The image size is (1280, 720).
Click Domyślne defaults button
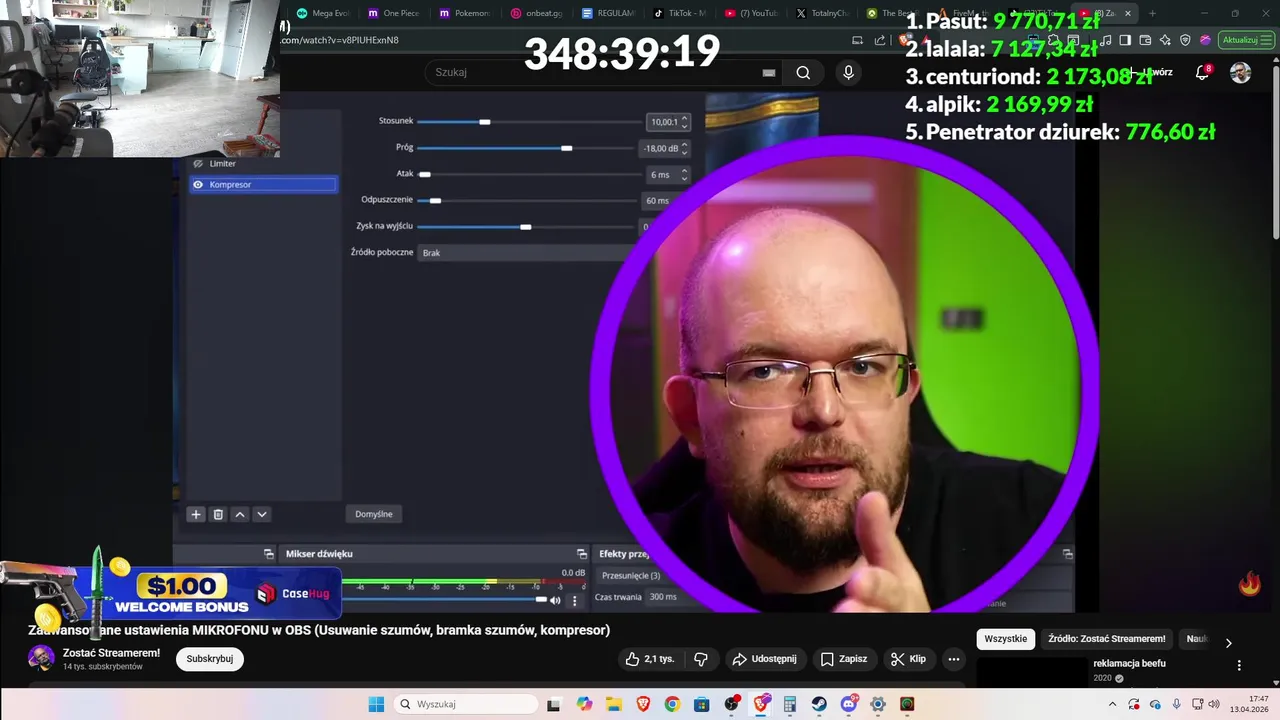(374, 514)
